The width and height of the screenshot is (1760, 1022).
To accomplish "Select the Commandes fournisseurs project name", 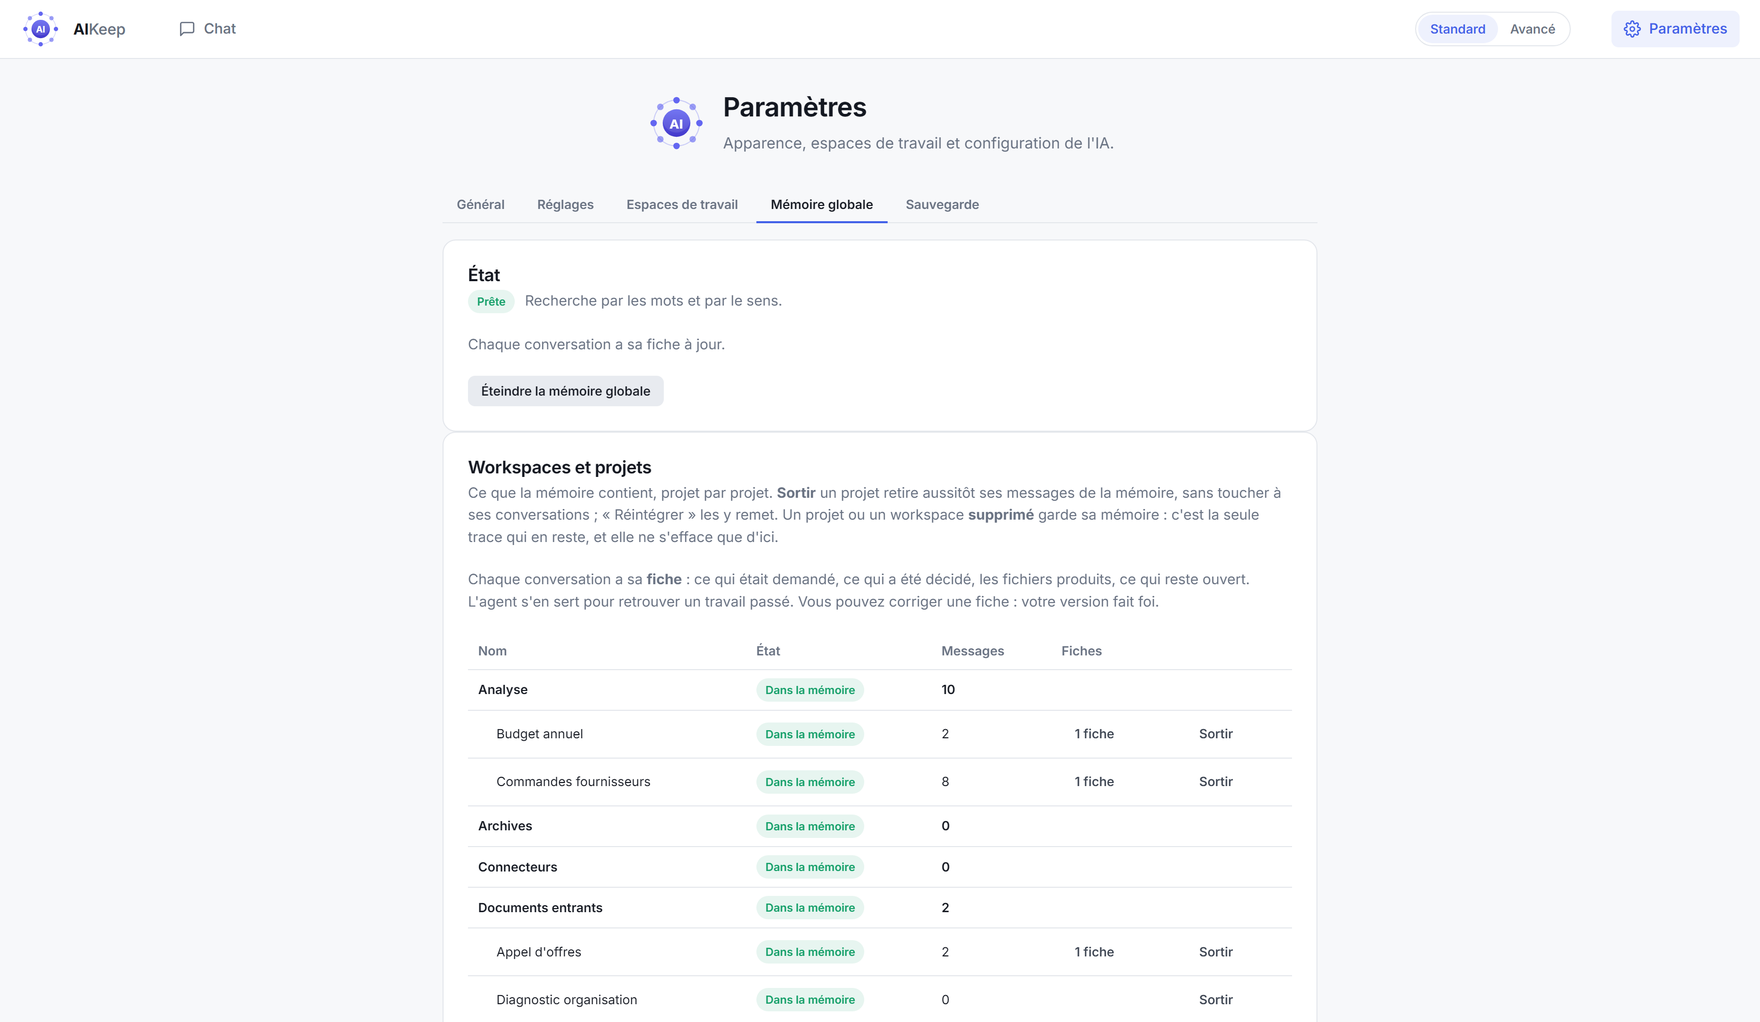I will [573, 782].
